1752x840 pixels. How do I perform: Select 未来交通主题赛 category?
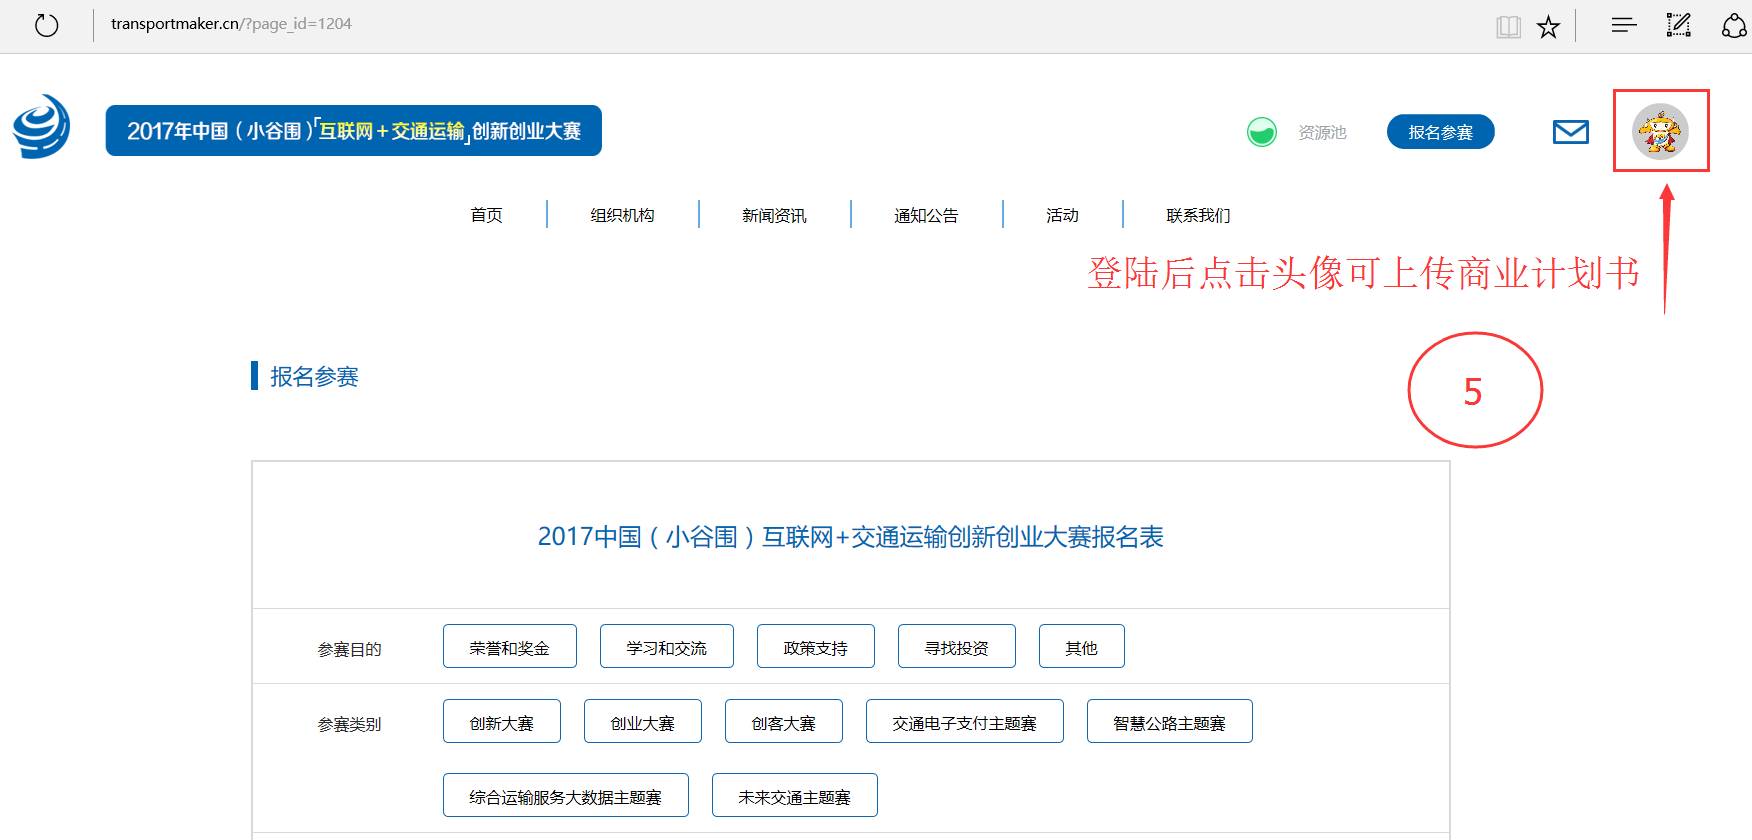795,795
